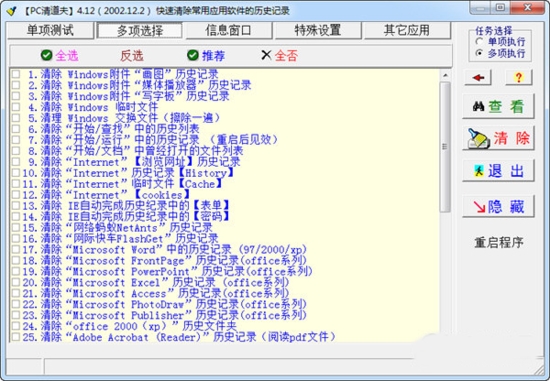This screenshot has width=550, height=381.
Task: Click 推荐 recommended selection option
Action: [x=213, y=55]
